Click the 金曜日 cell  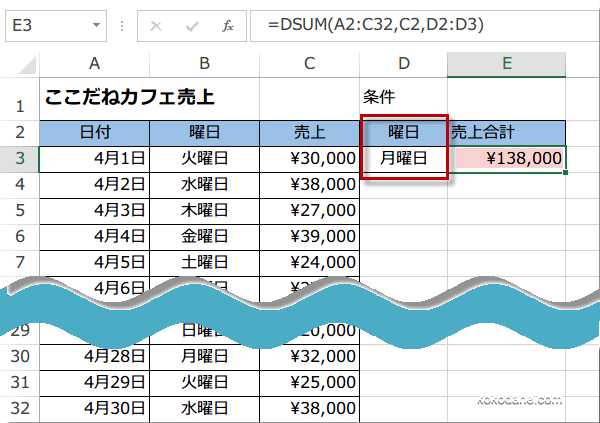[x=204, y=237]
